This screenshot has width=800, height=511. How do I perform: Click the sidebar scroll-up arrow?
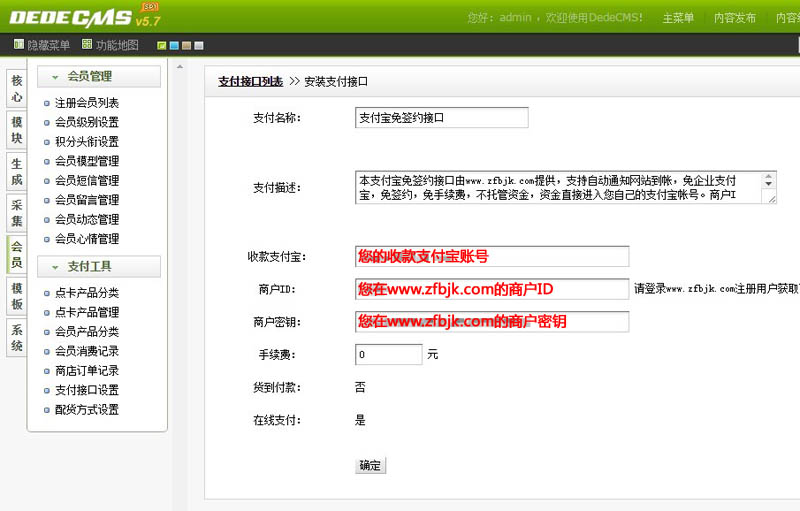pyautogui.click(x=180, y=67)
